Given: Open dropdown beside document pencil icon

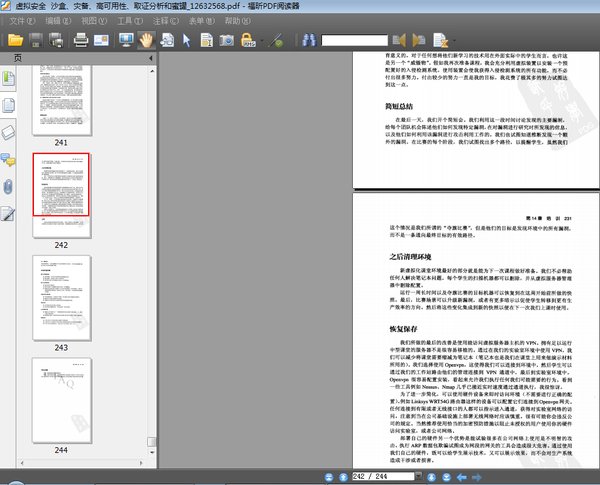Looking at the screenshot, I should (454, 41).
